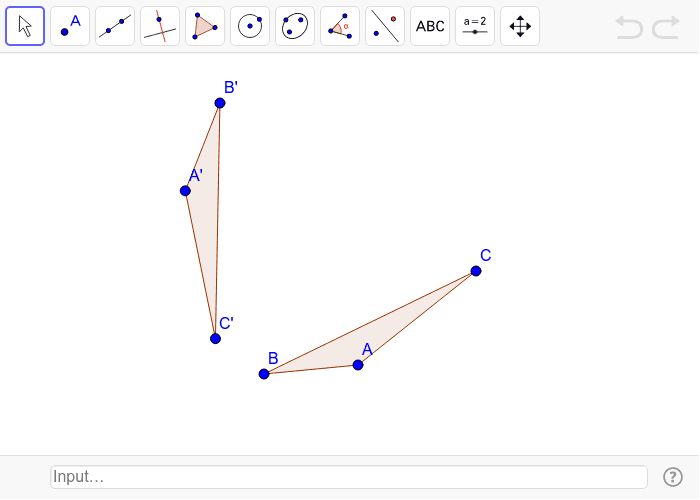Select segment BC of the lower triangle
Image resolution: width=700 pixels, height=500 pixels.
[370, 322]
